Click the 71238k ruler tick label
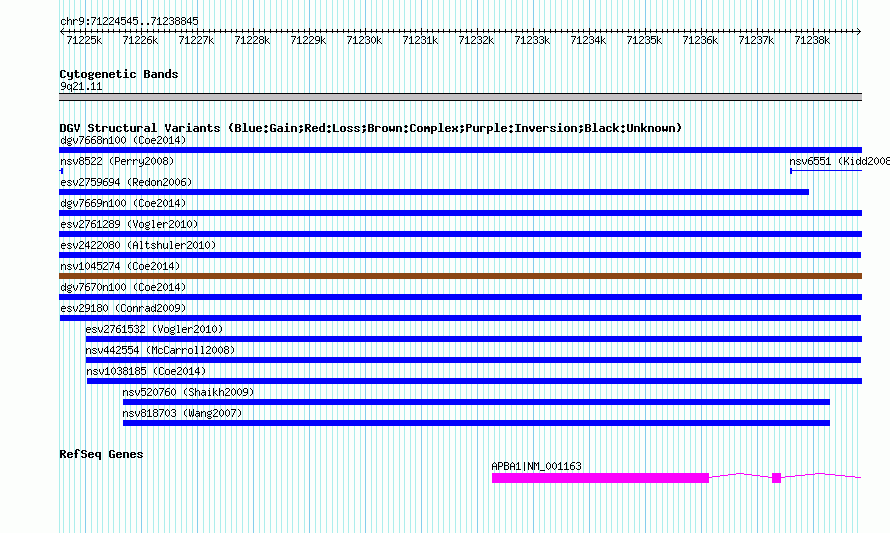 click(812, 40)
